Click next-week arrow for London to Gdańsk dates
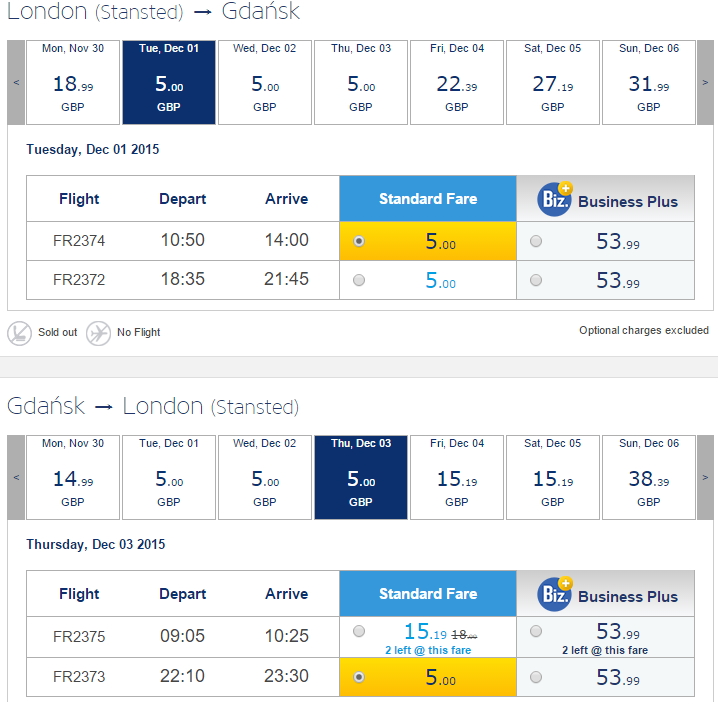The width and height of the screenshot is (718, 702). [x=705, y=82]
